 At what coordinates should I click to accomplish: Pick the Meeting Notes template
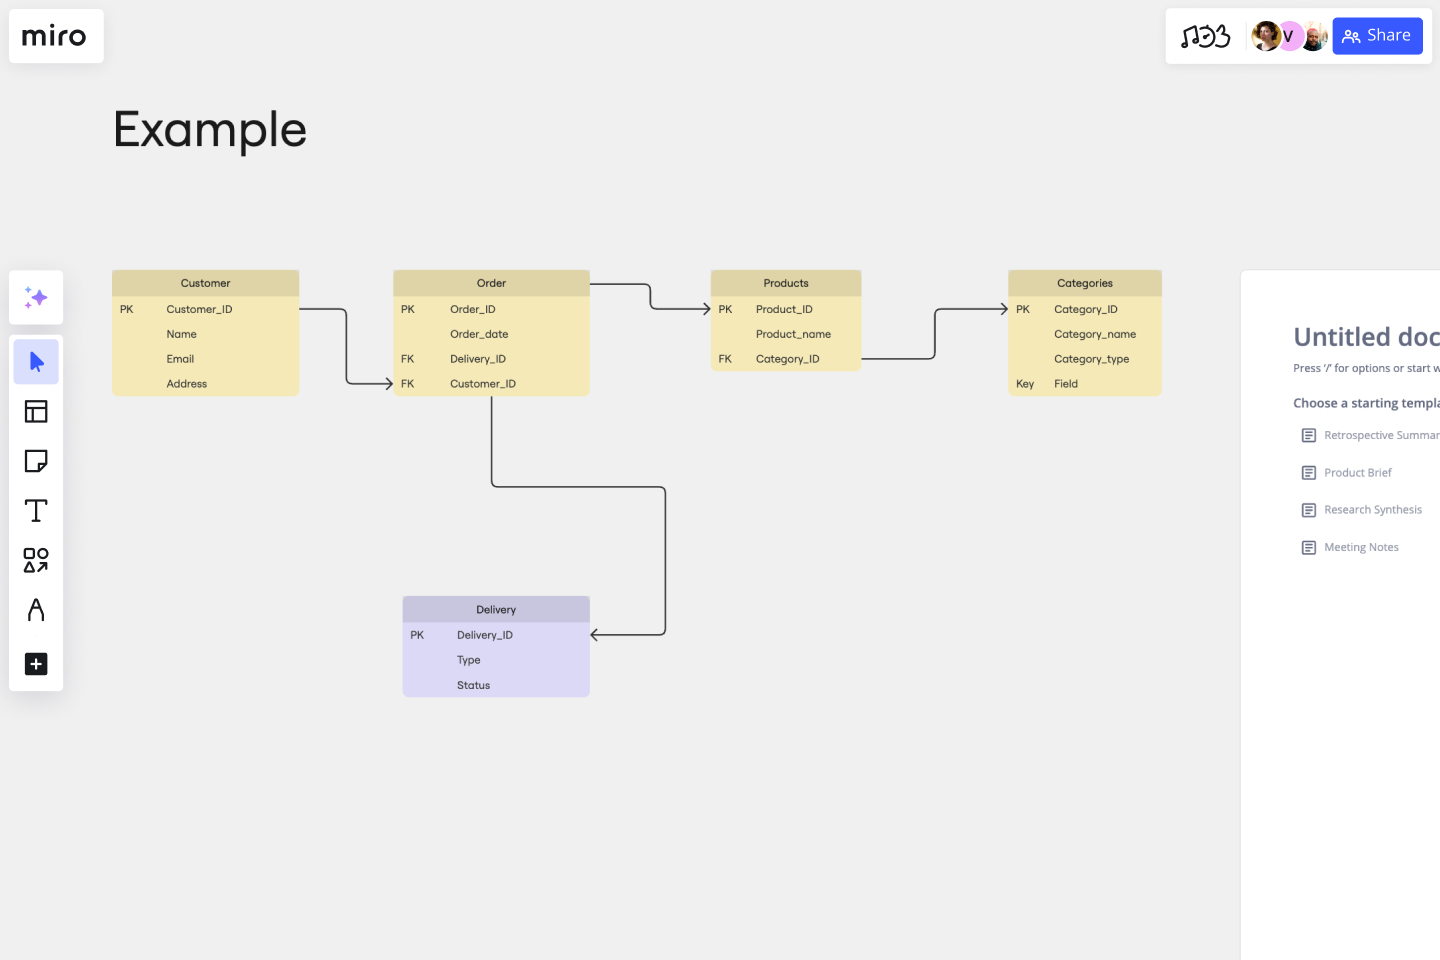pos(1360,548)
